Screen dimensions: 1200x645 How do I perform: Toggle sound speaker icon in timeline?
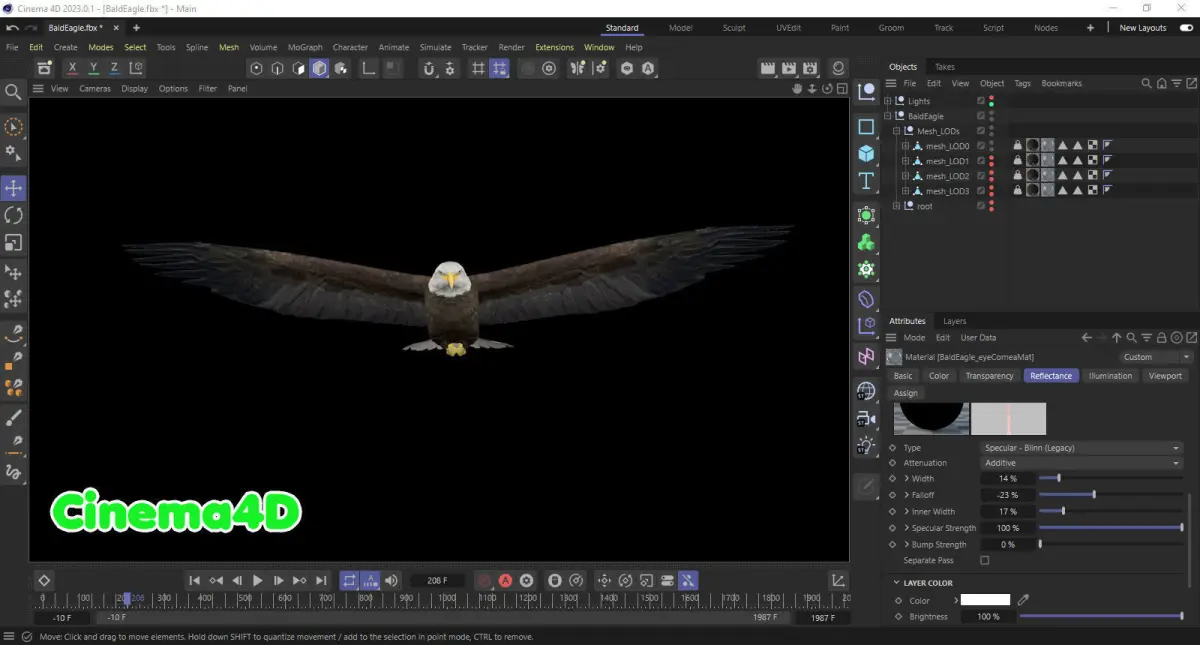point(391,580)
